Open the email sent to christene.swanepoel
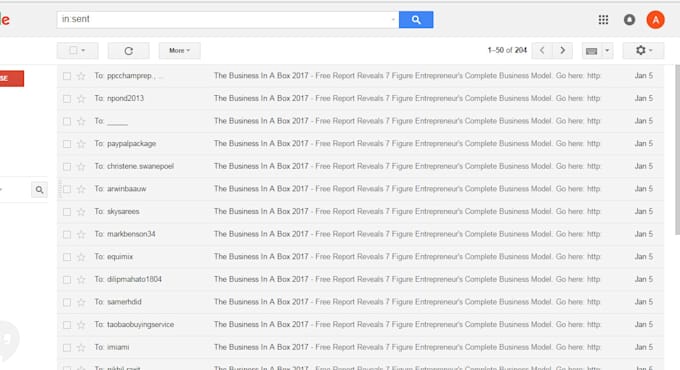 pyautogui.click(x=360, y=166)
